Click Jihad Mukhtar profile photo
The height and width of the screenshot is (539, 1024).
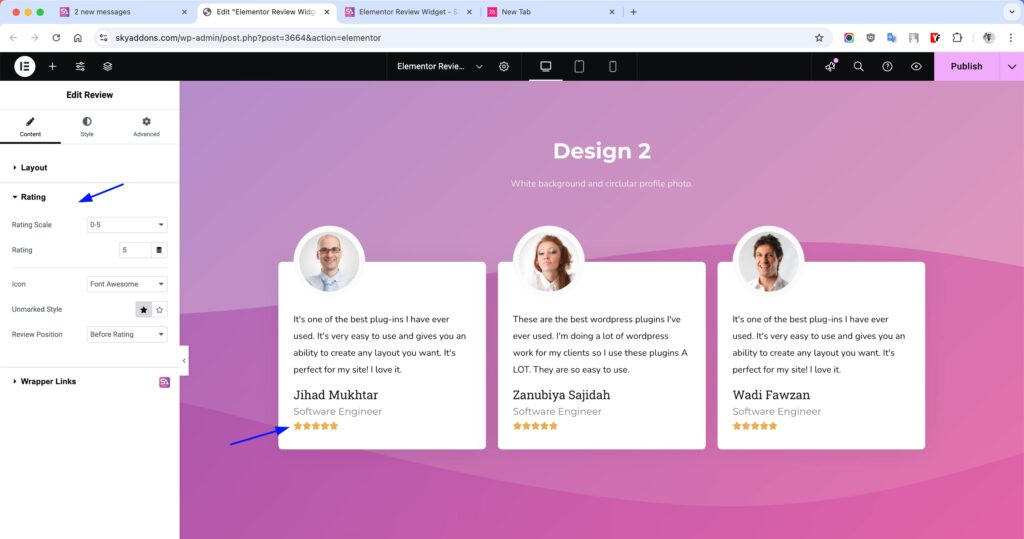pos(329,261)
